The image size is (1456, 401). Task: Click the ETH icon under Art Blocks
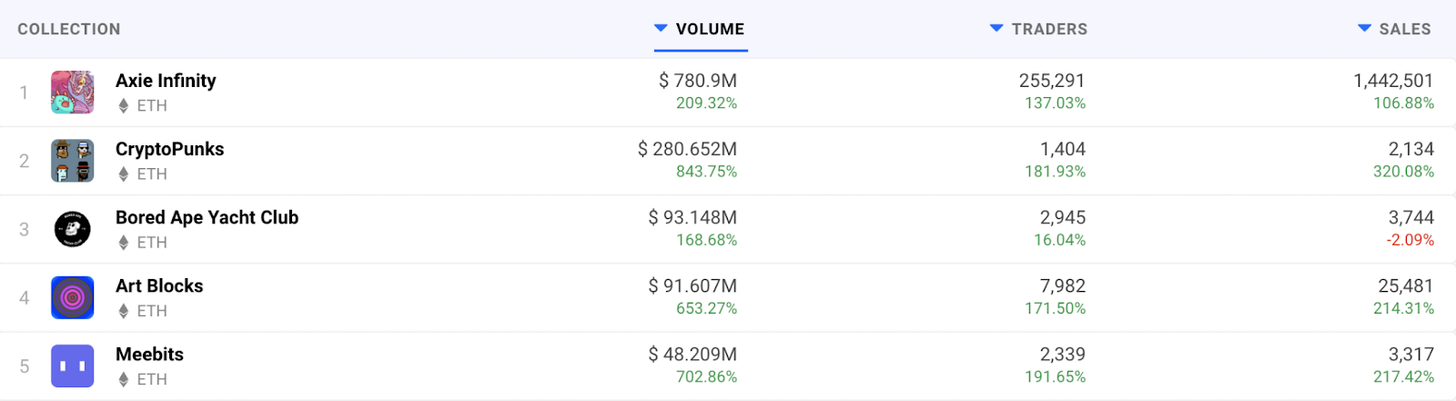(x=124, y=311)
